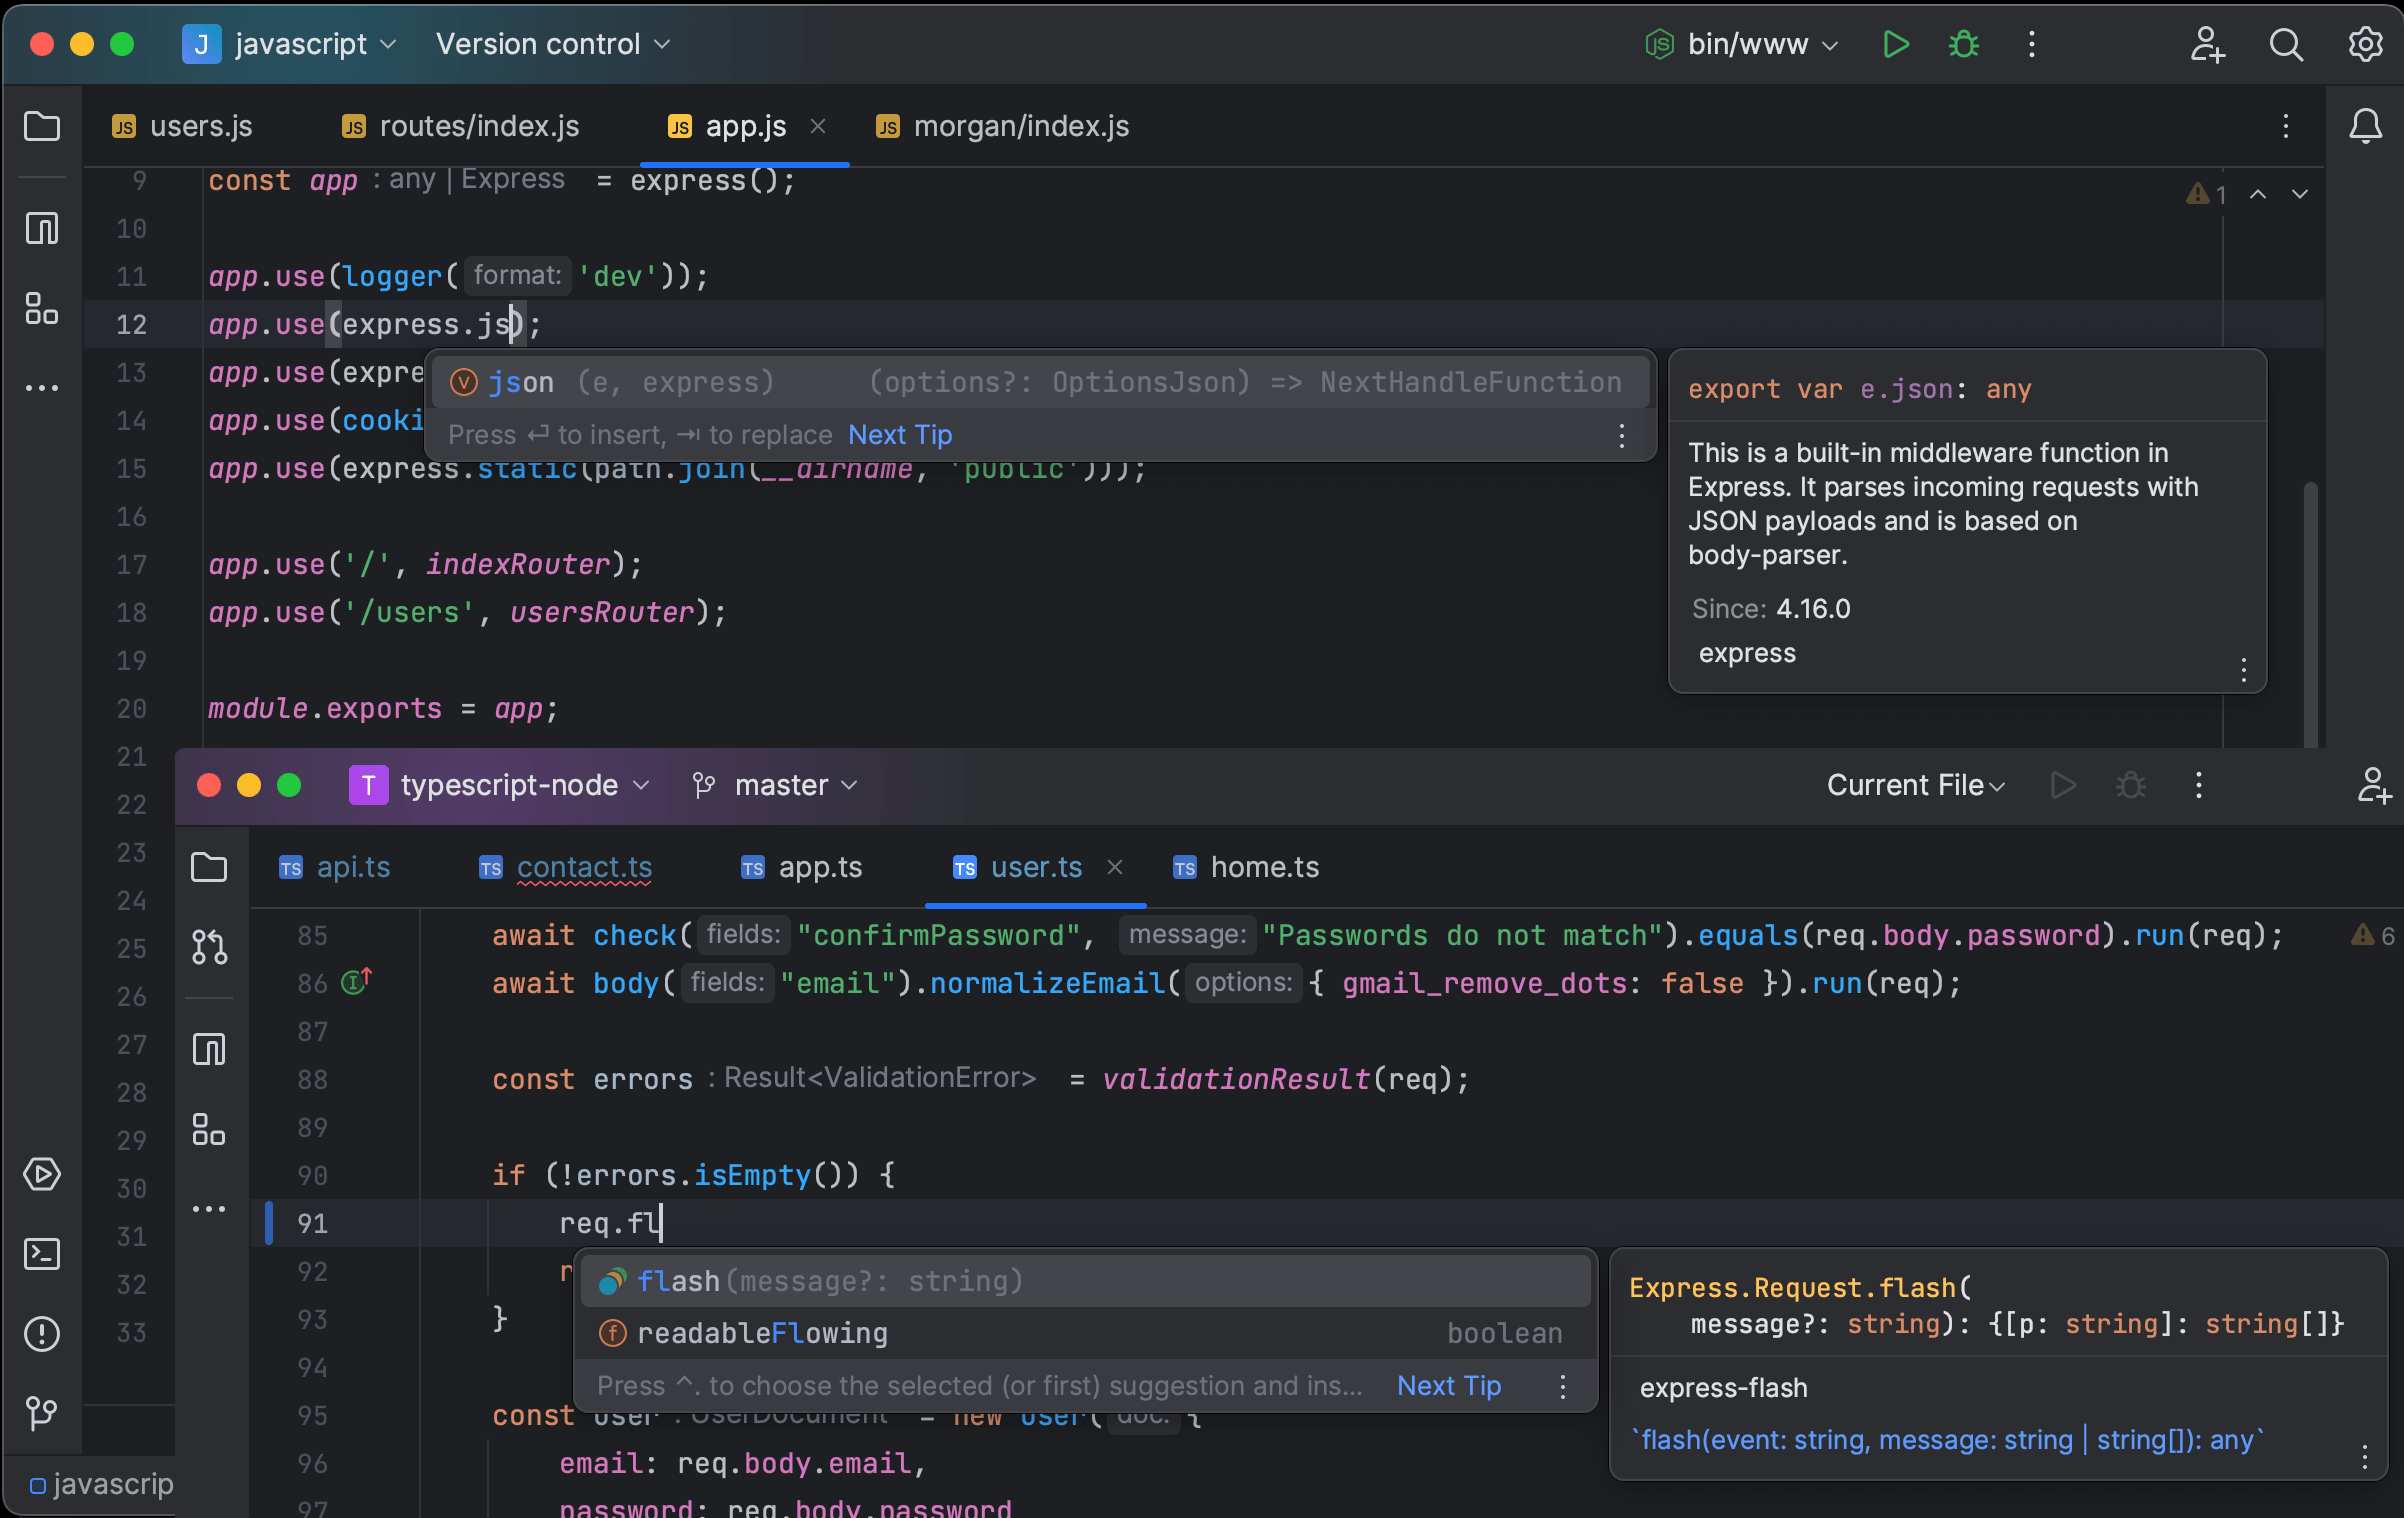This screenshot has width=2404, height=1518.
Task: Select the readableFlowing completion suggestion
Action: 763,1333
